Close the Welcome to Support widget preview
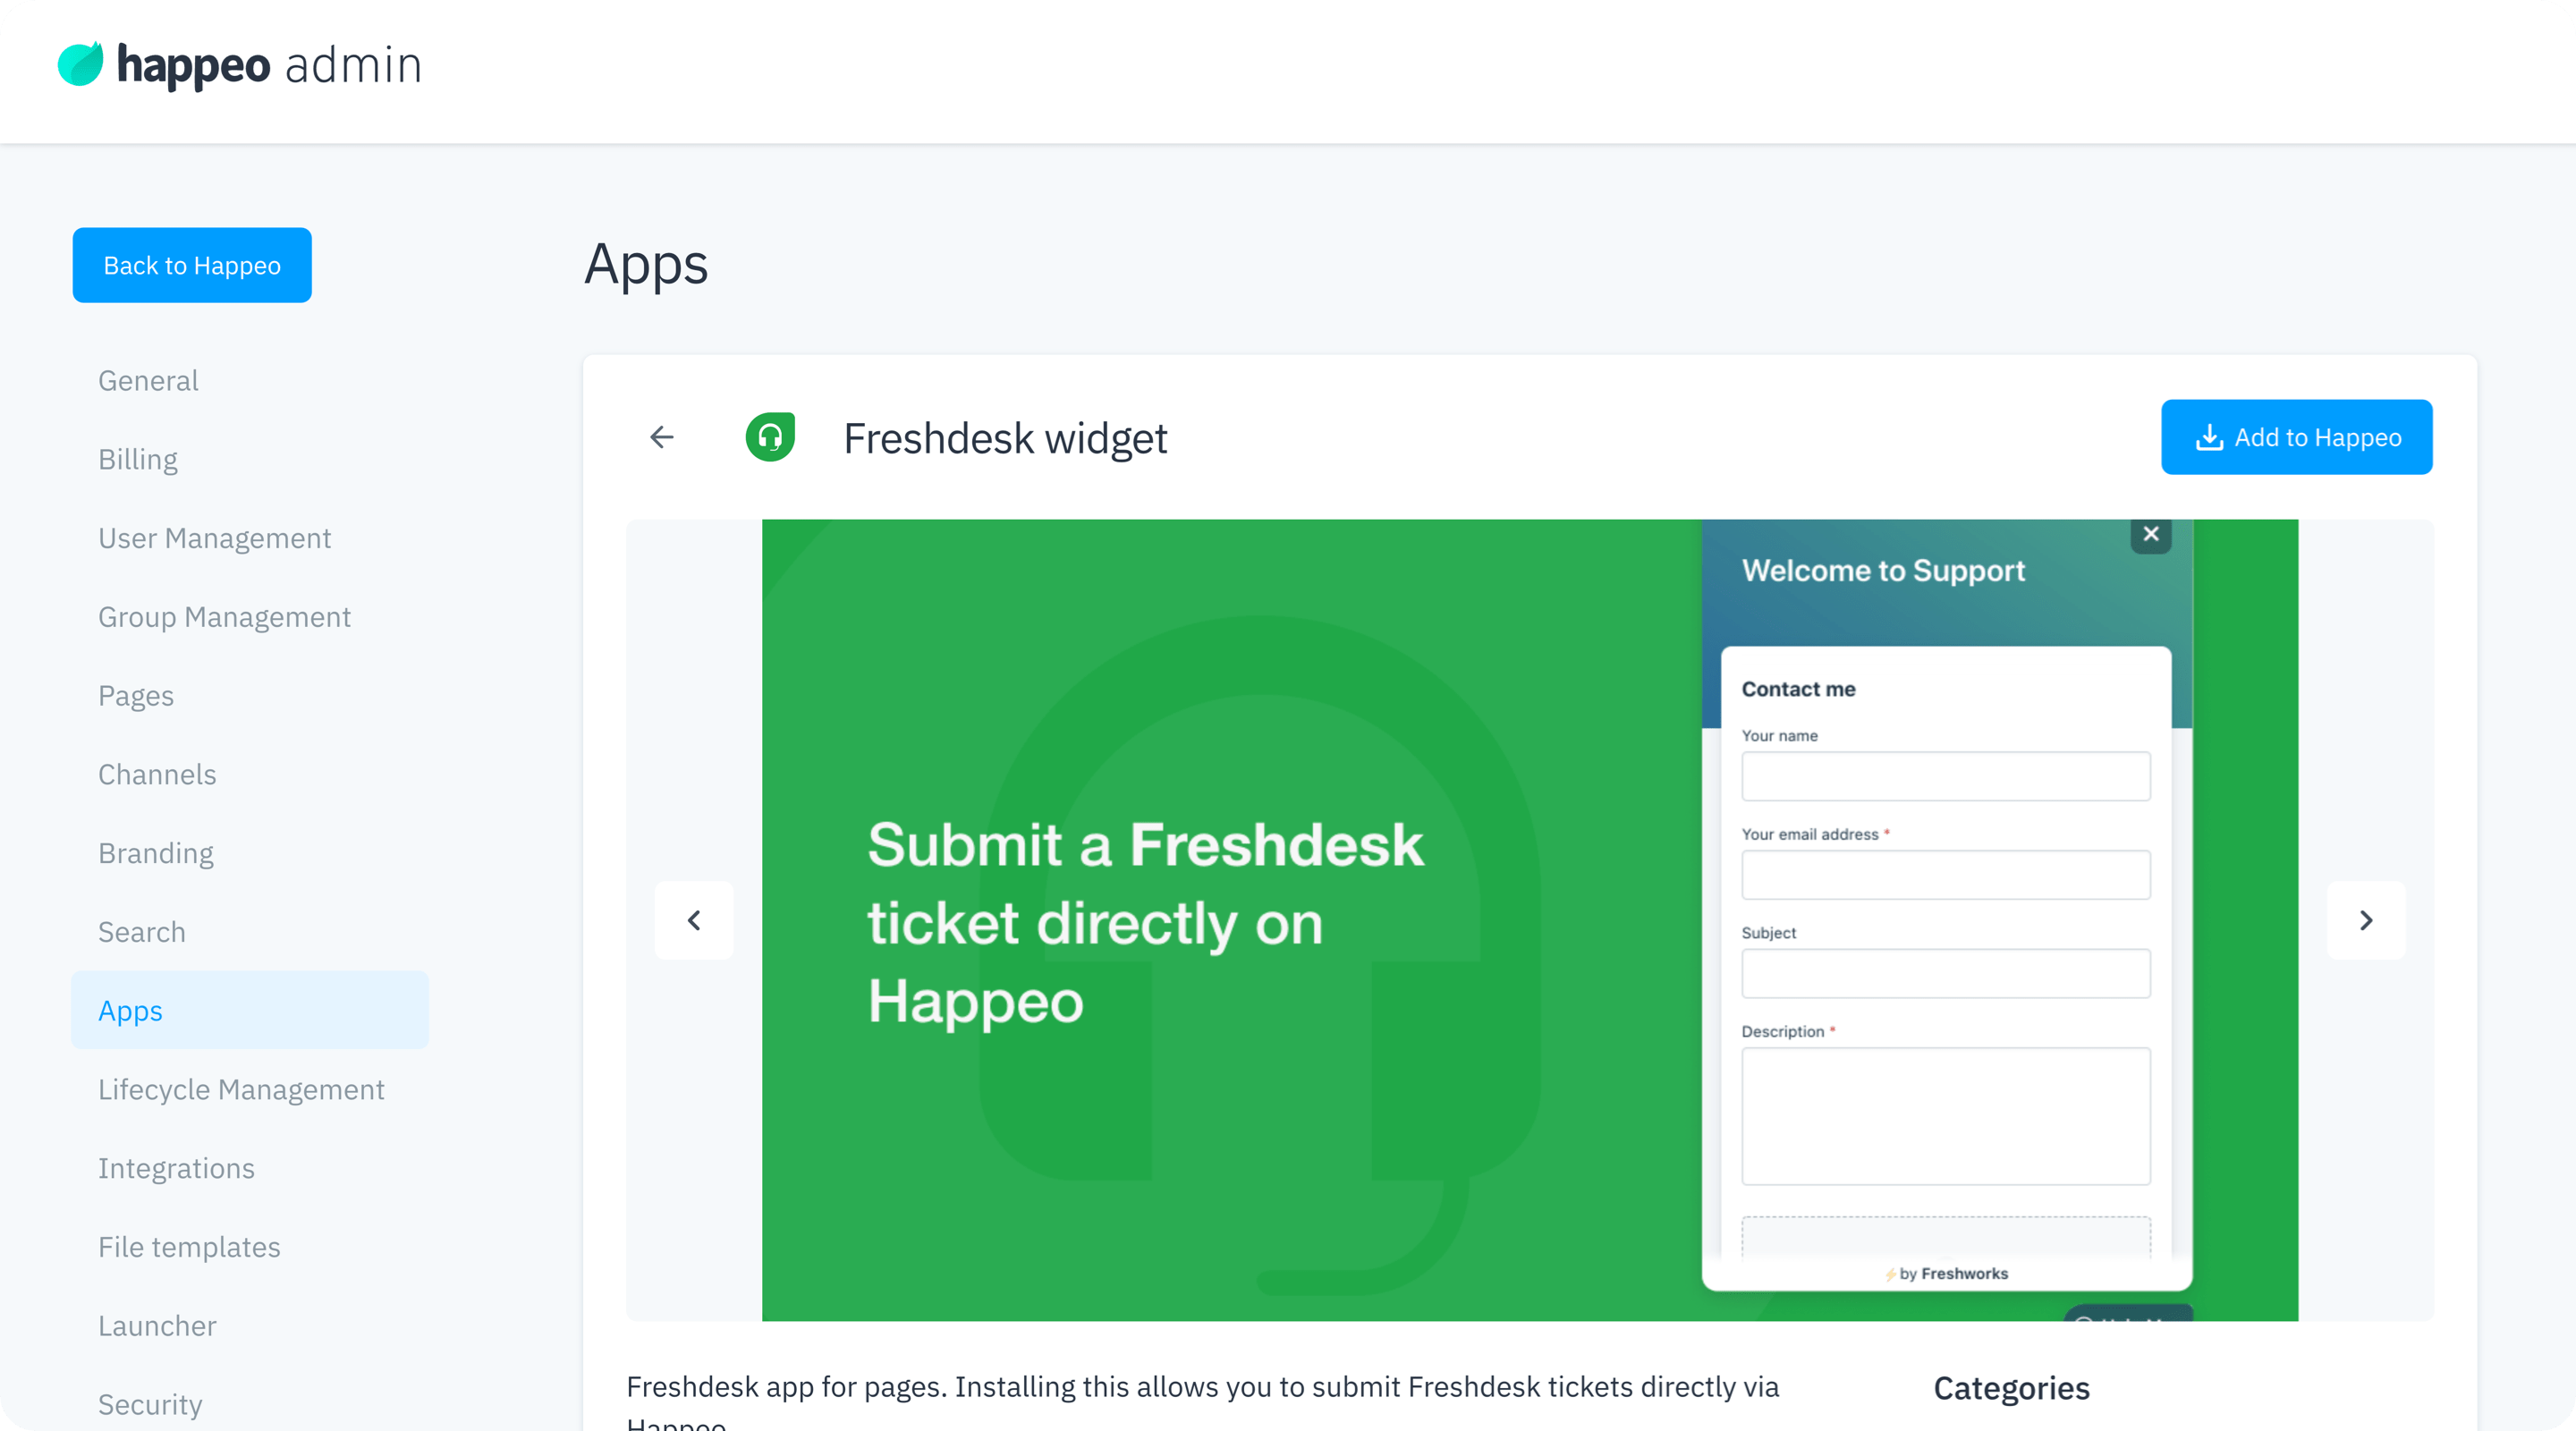 (2151, 535)
